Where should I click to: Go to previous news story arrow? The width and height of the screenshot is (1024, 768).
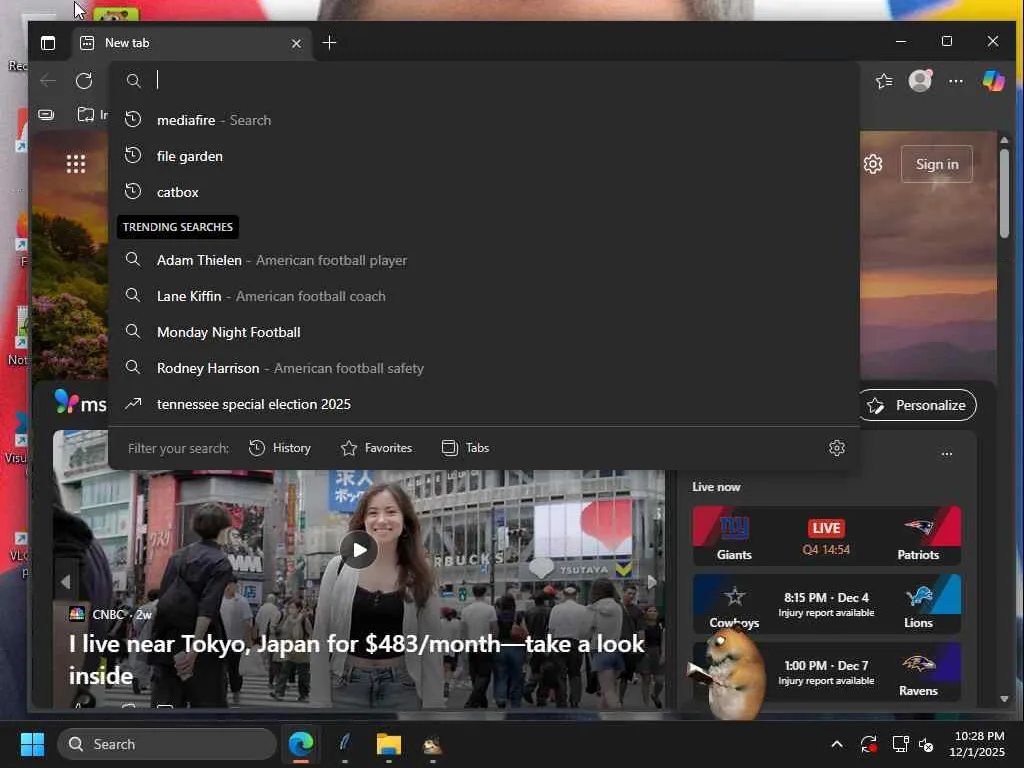(x=65, y=581)
